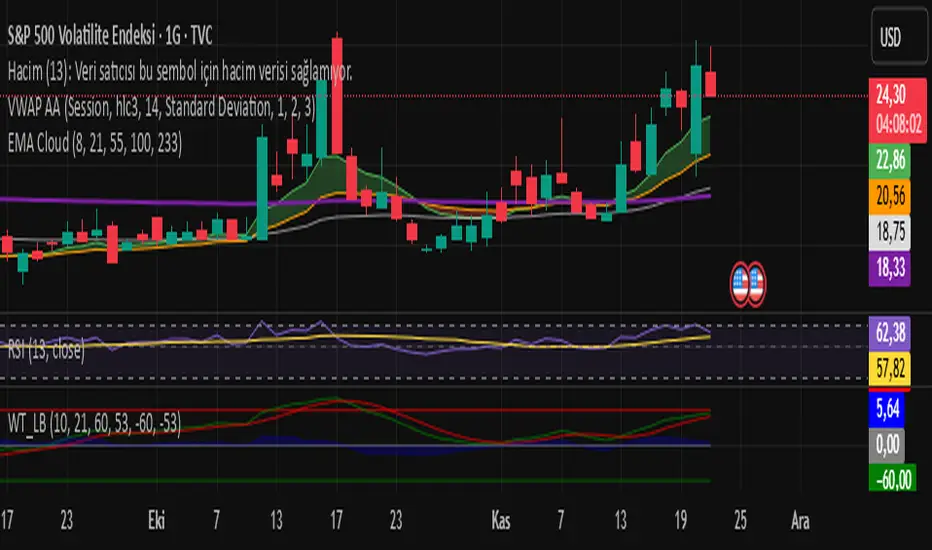Open the USD currency selector
932x550 pixels.
pos(898,36)
